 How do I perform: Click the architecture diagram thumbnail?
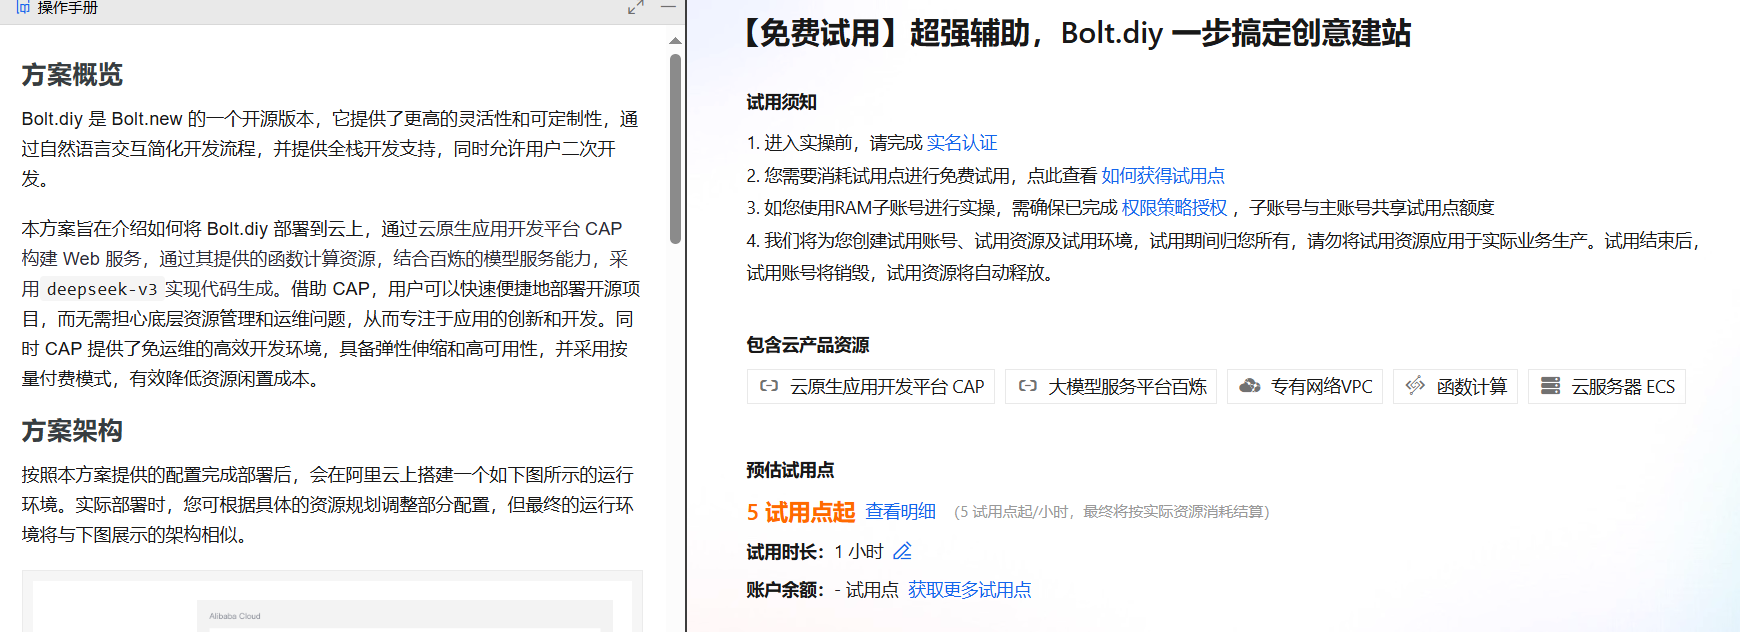pos(333,602)
